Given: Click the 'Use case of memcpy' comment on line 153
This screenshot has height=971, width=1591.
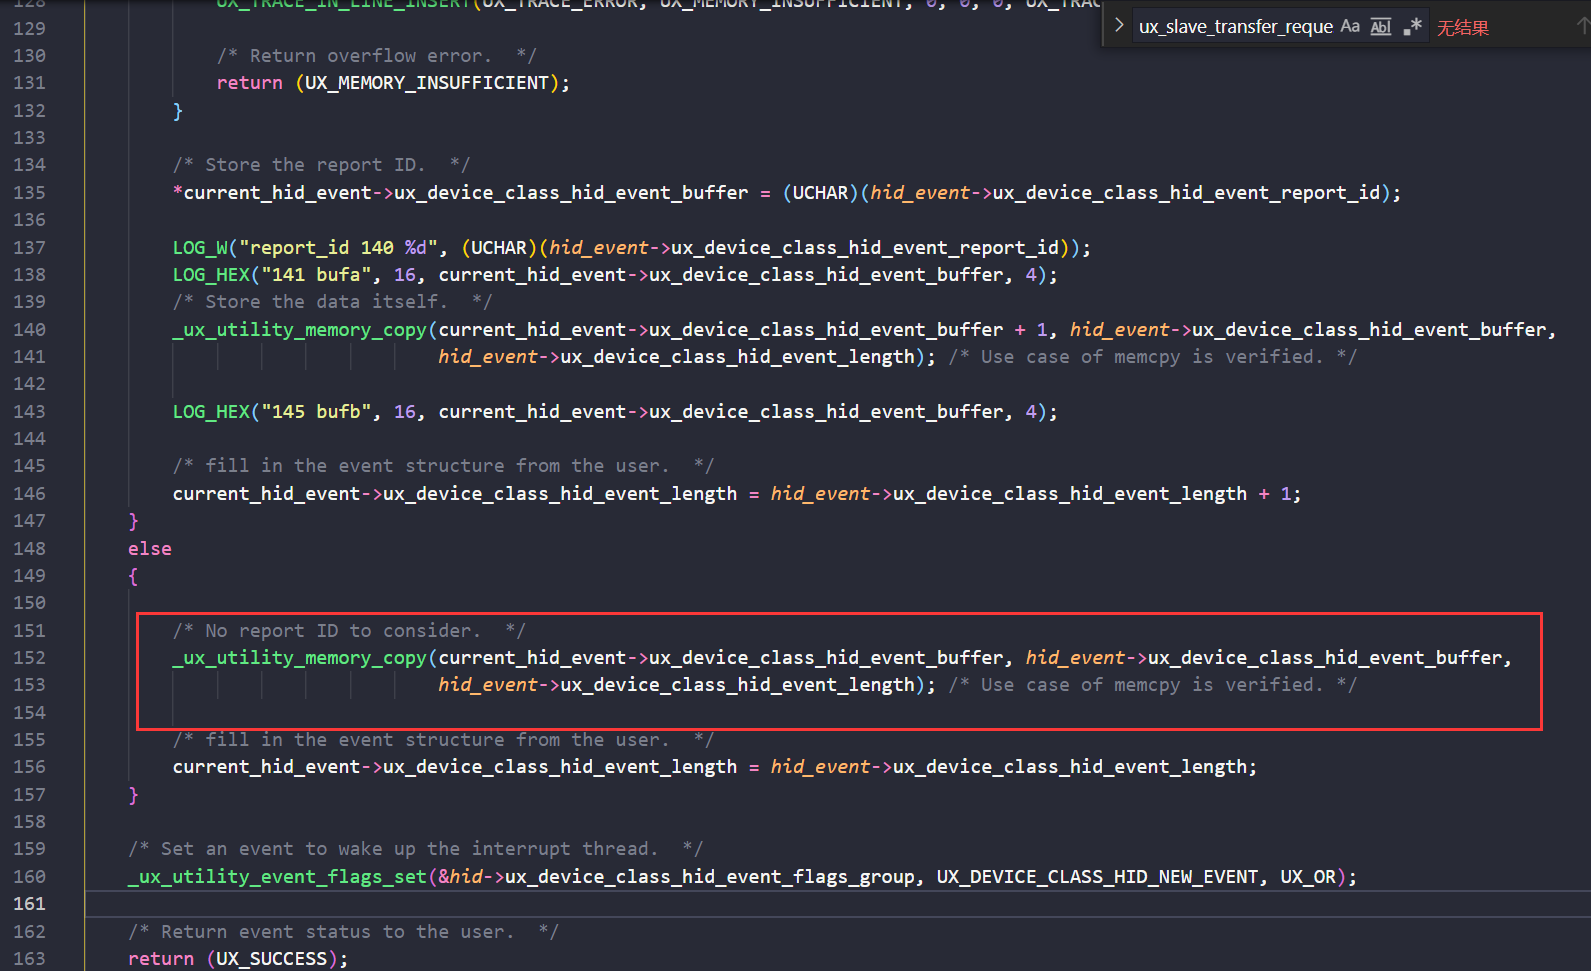Looking at the screenshot, I should pos(1152,685).
